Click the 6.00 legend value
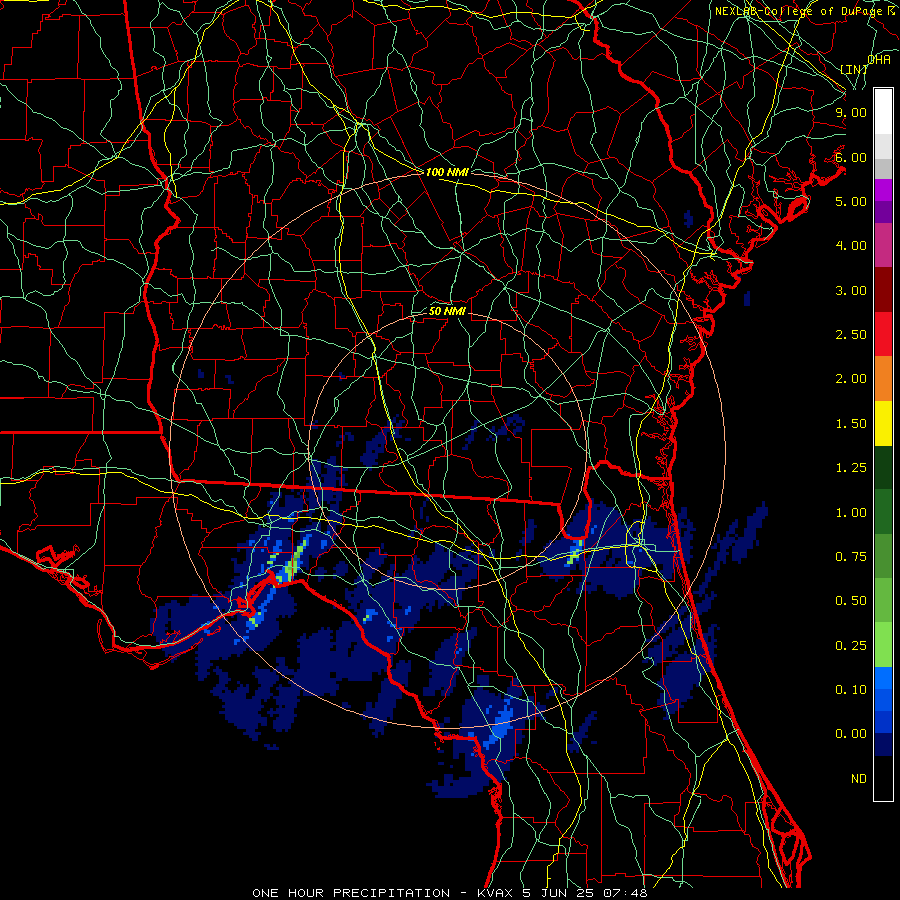 (x=851, y=157)
